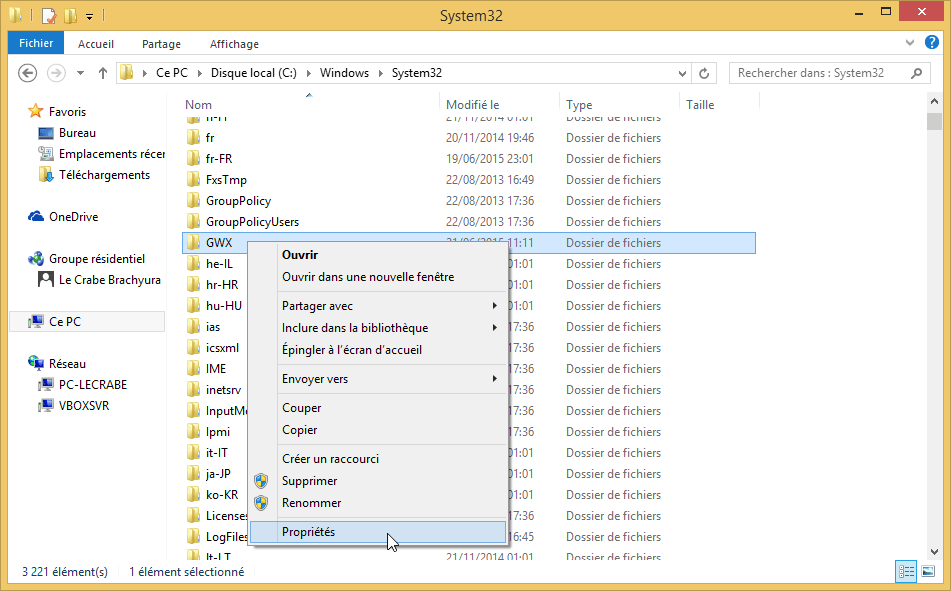Open Téléchargements in navigation pane
Viewport: 951px width, 591px height.
pos(104,175)
